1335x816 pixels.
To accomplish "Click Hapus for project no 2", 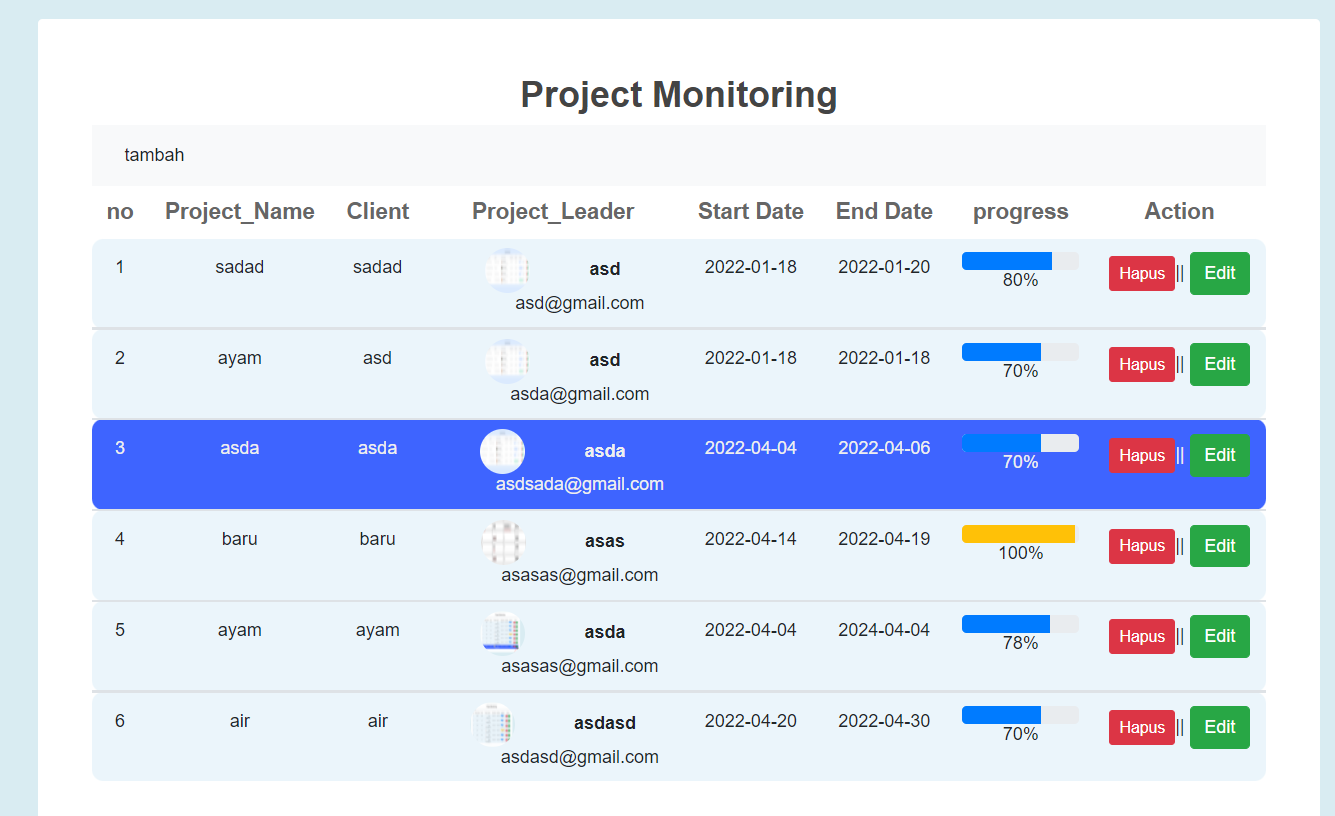I will coord(1142,365).
